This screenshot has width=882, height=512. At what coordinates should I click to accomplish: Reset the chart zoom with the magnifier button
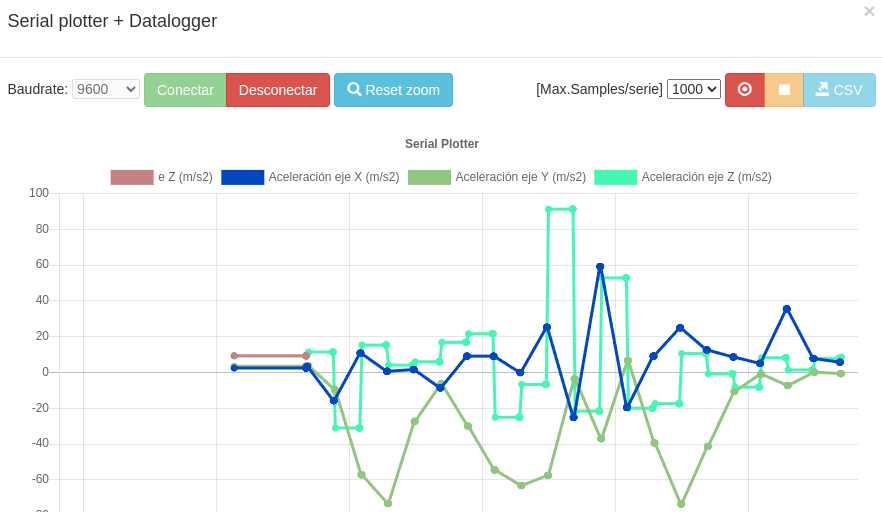(x=393, y=90)
